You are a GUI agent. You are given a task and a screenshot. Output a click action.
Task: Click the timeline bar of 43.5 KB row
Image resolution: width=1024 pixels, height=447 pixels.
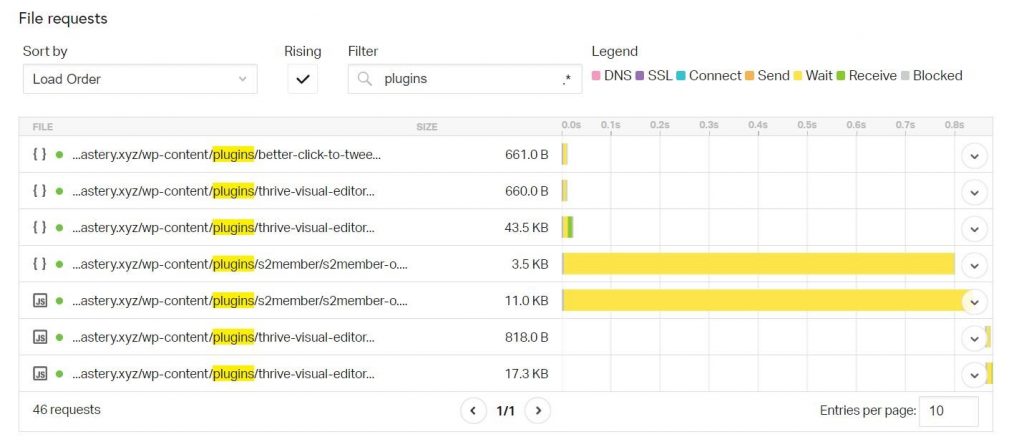point(568,228)
